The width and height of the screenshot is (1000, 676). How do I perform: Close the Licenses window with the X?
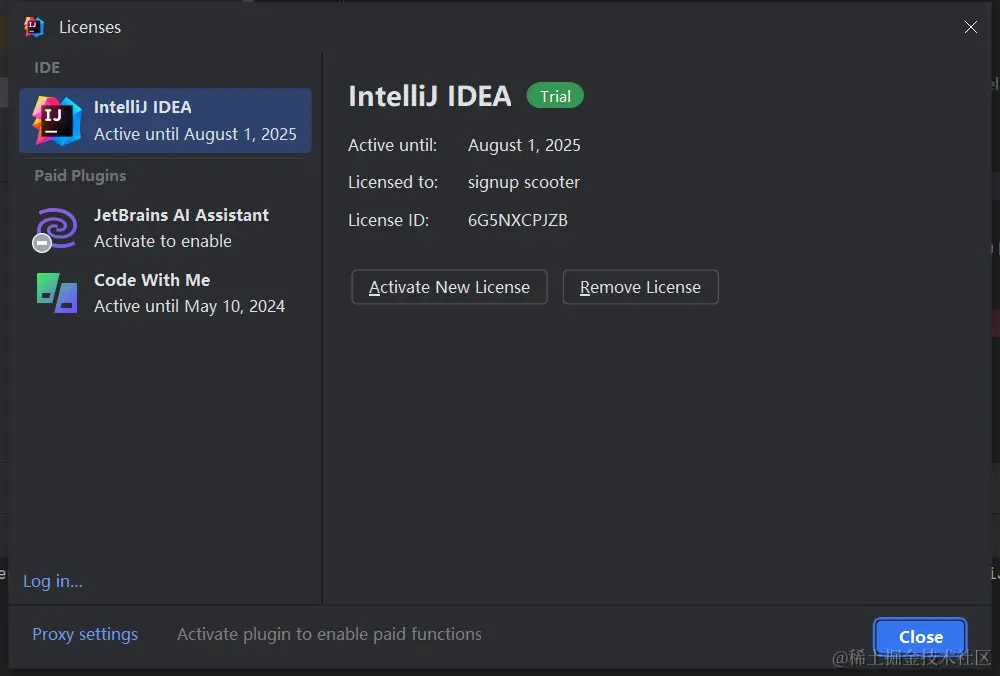point(970,27)
